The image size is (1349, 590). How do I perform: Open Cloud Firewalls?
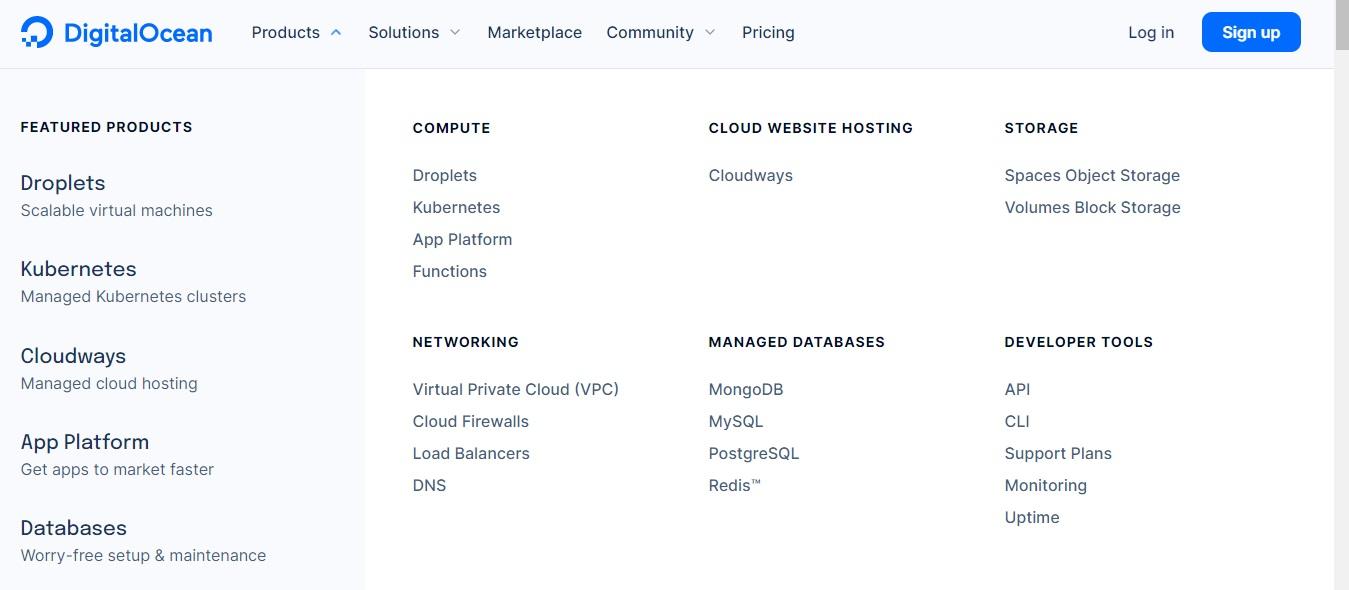(x=471, y=421)
